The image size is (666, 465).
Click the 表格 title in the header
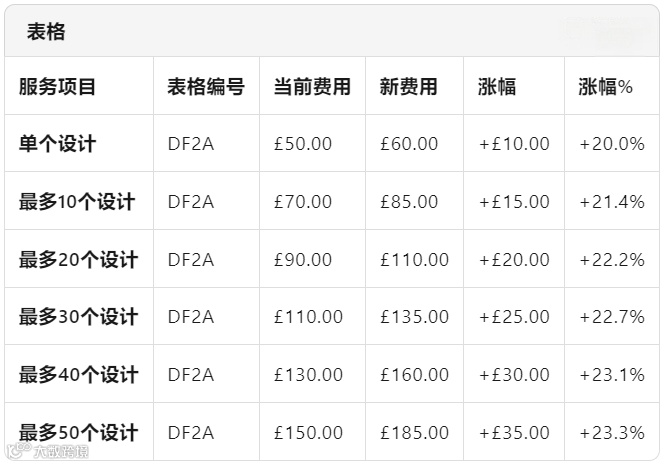coord(46,32)
